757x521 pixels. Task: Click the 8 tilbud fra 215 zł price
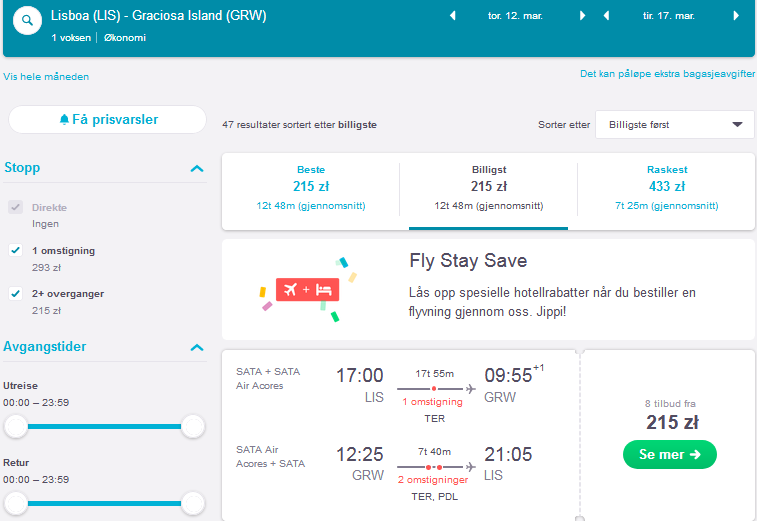[x=671, y=415]
